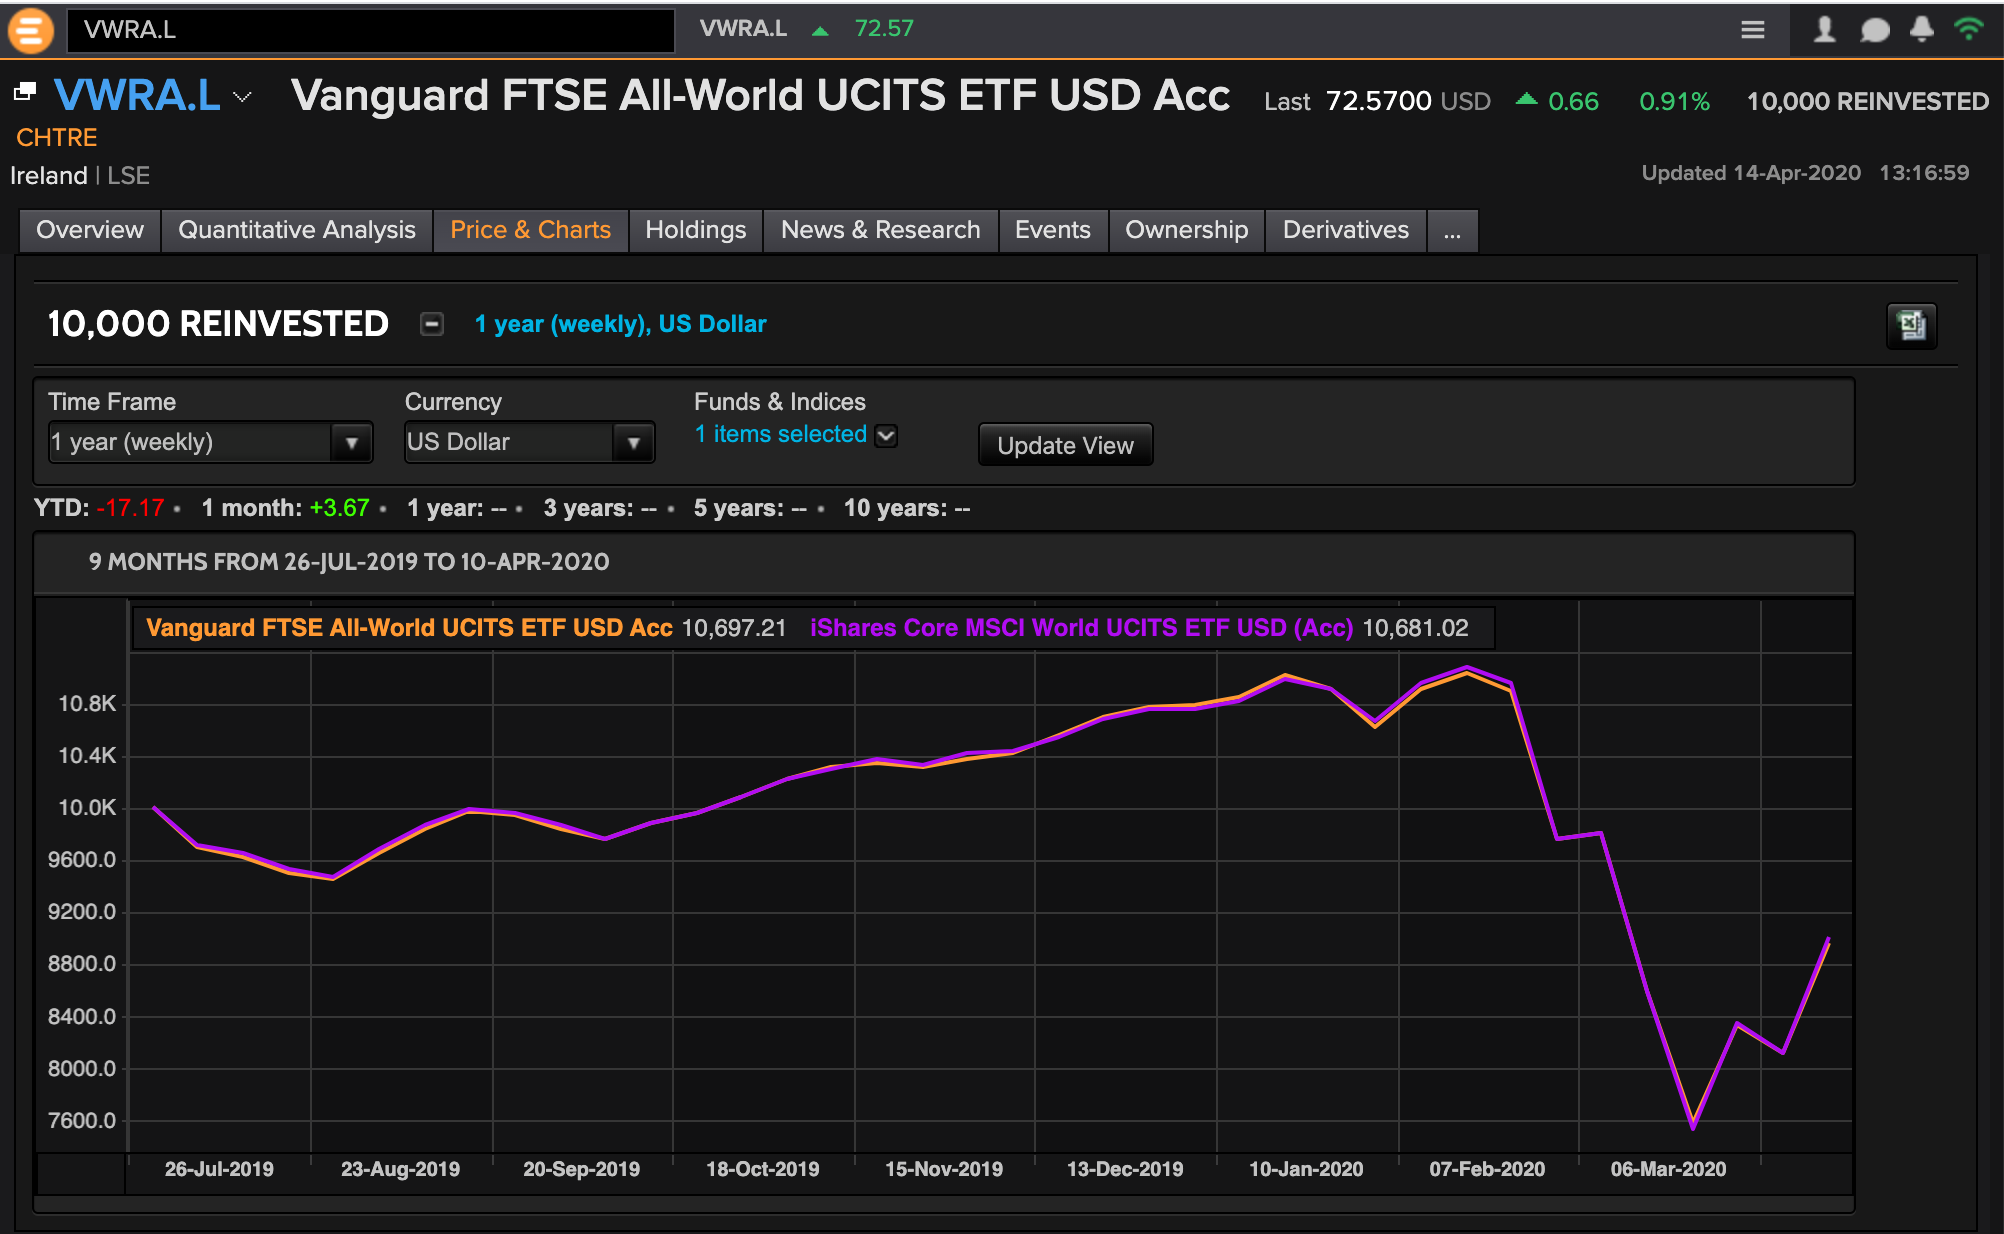Open the Derivatives tab

pos(1346,230)
